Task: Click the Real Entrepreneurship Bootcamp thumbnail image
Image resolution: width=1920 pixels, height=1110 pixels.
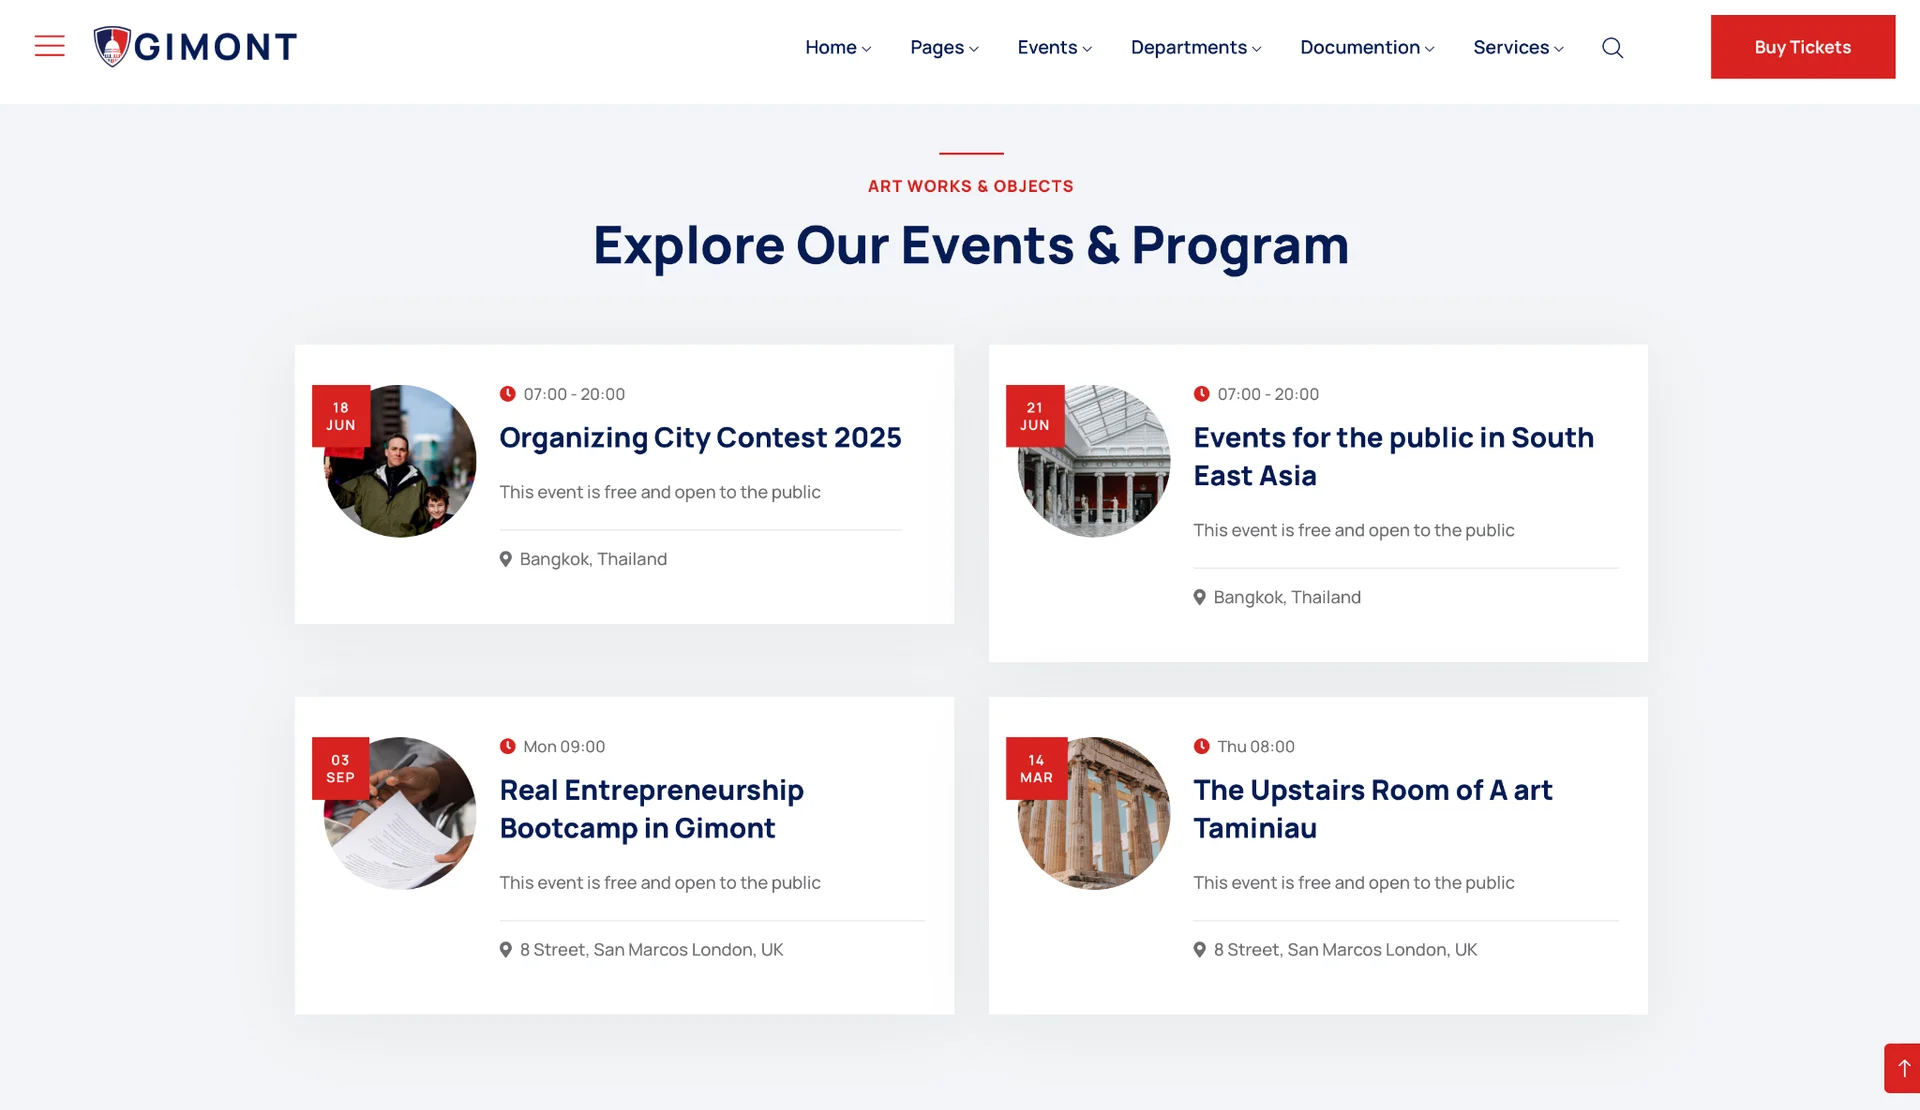Action: pyautogui.click(x=410, y=828)
